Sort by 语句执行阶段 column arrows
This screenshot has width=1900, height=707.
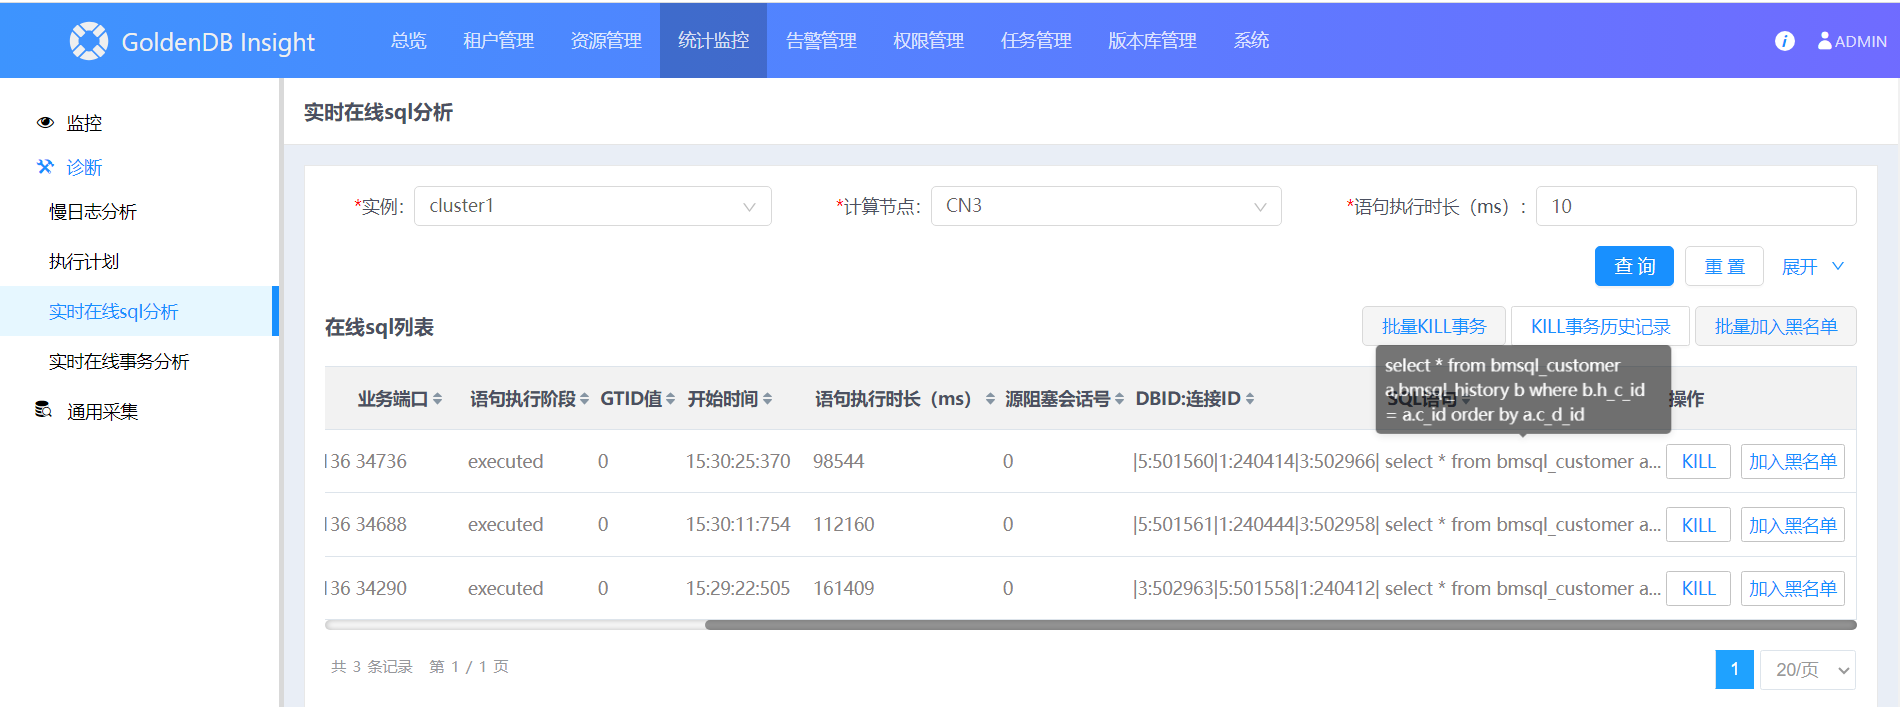pos(584,399)
